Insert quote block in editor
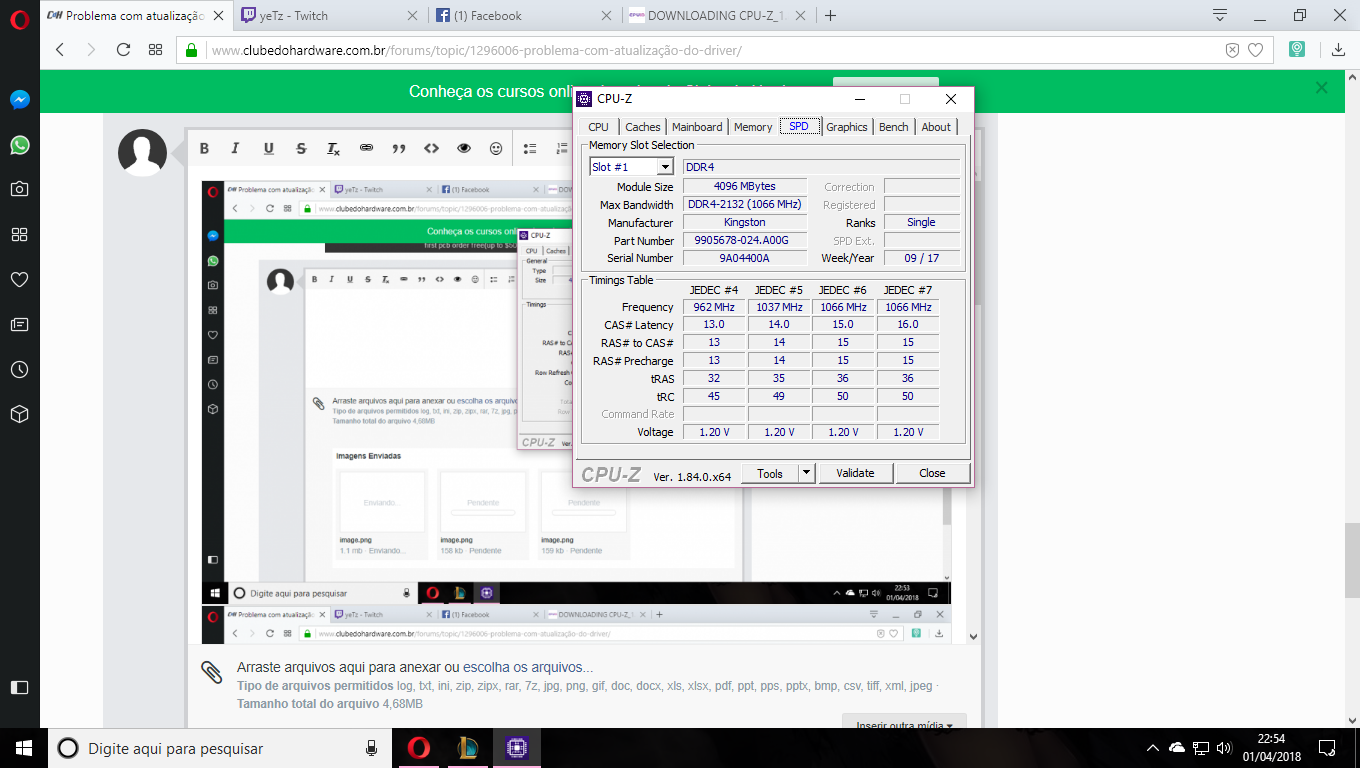 [398, 148]
